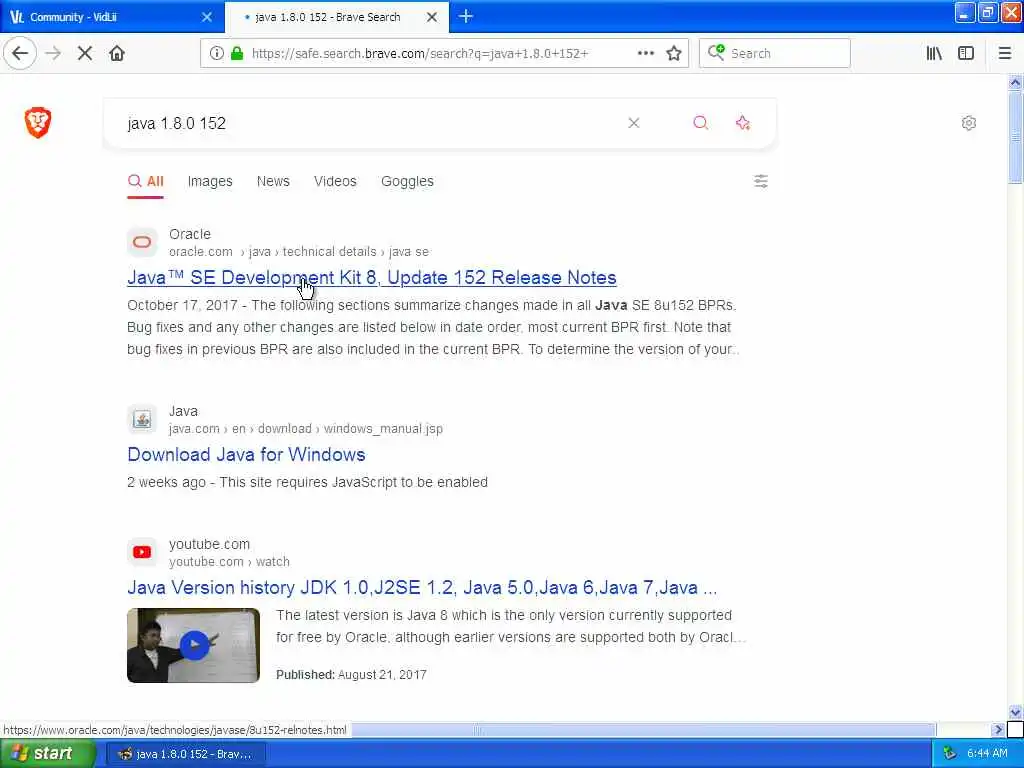The height and width of the screenshot is (768, 1024).
Task: Click the taskbar clock 6:44 AM
Action: 987,754
